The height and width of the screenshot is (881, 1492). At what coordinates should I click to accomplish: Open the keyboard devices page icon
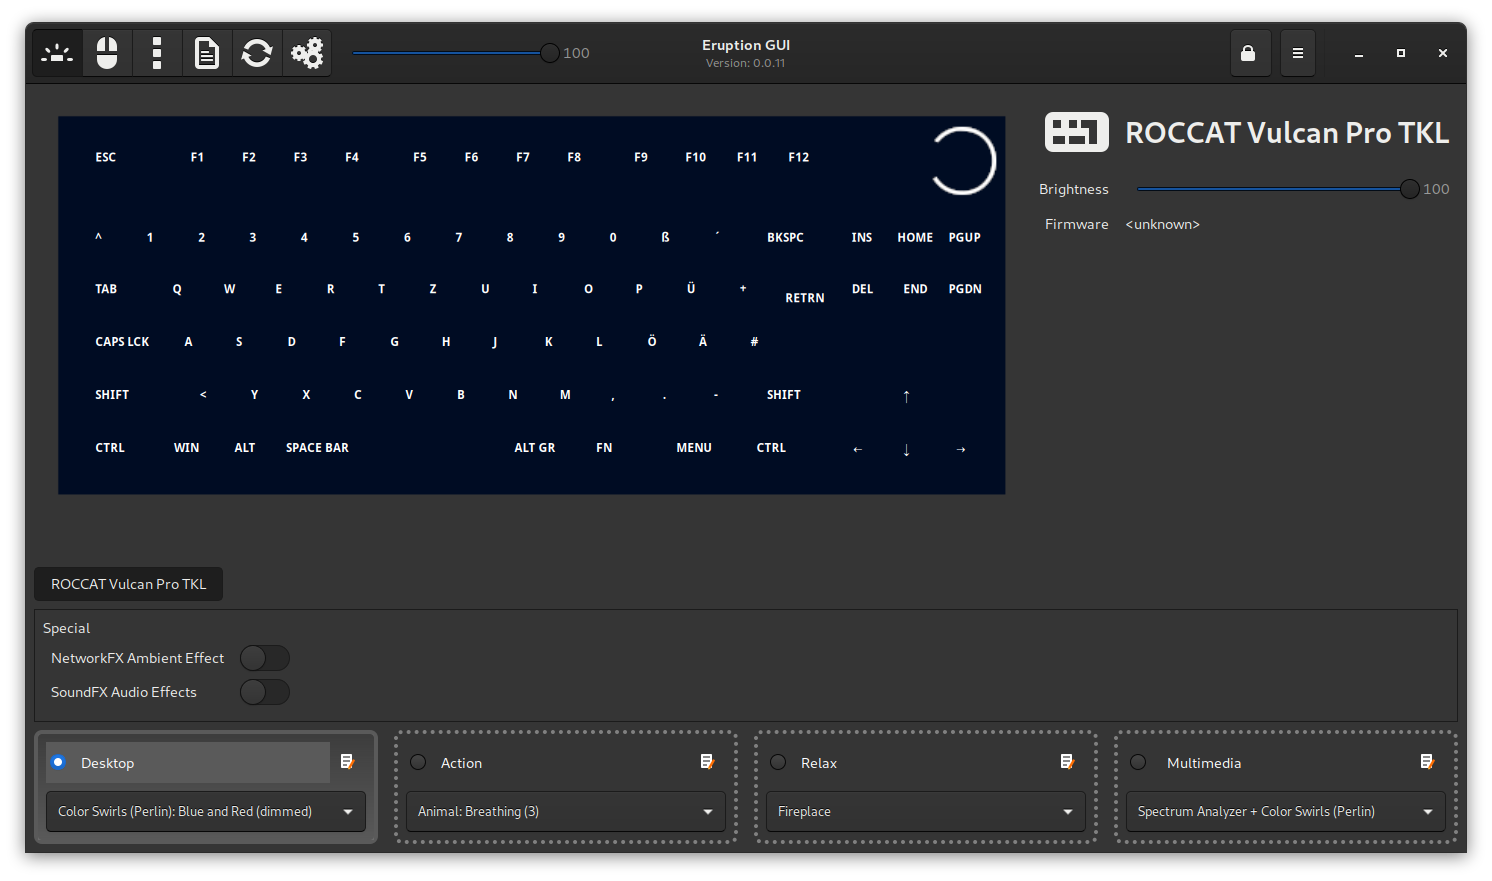point(57,53)
